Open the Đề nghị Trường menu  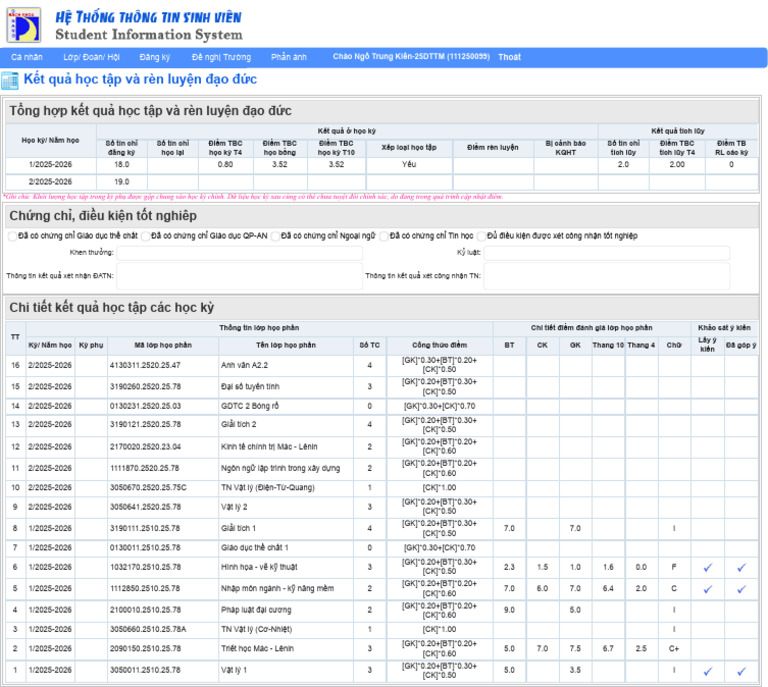pos(221,57)
